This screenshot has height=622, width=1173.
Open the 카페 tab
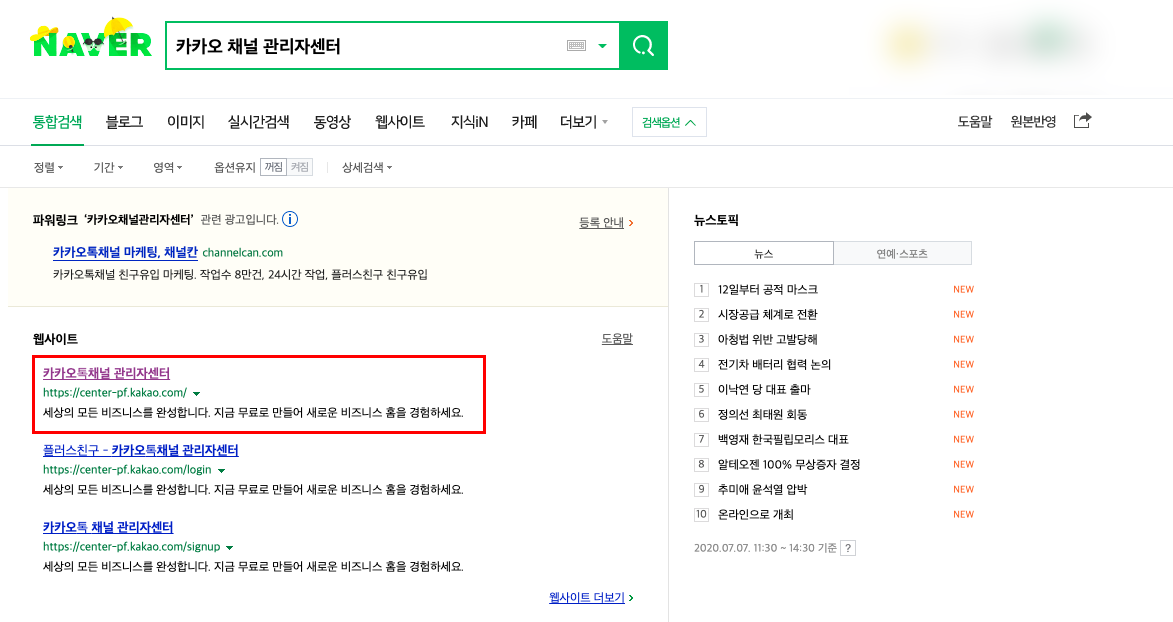click(524, 121)
